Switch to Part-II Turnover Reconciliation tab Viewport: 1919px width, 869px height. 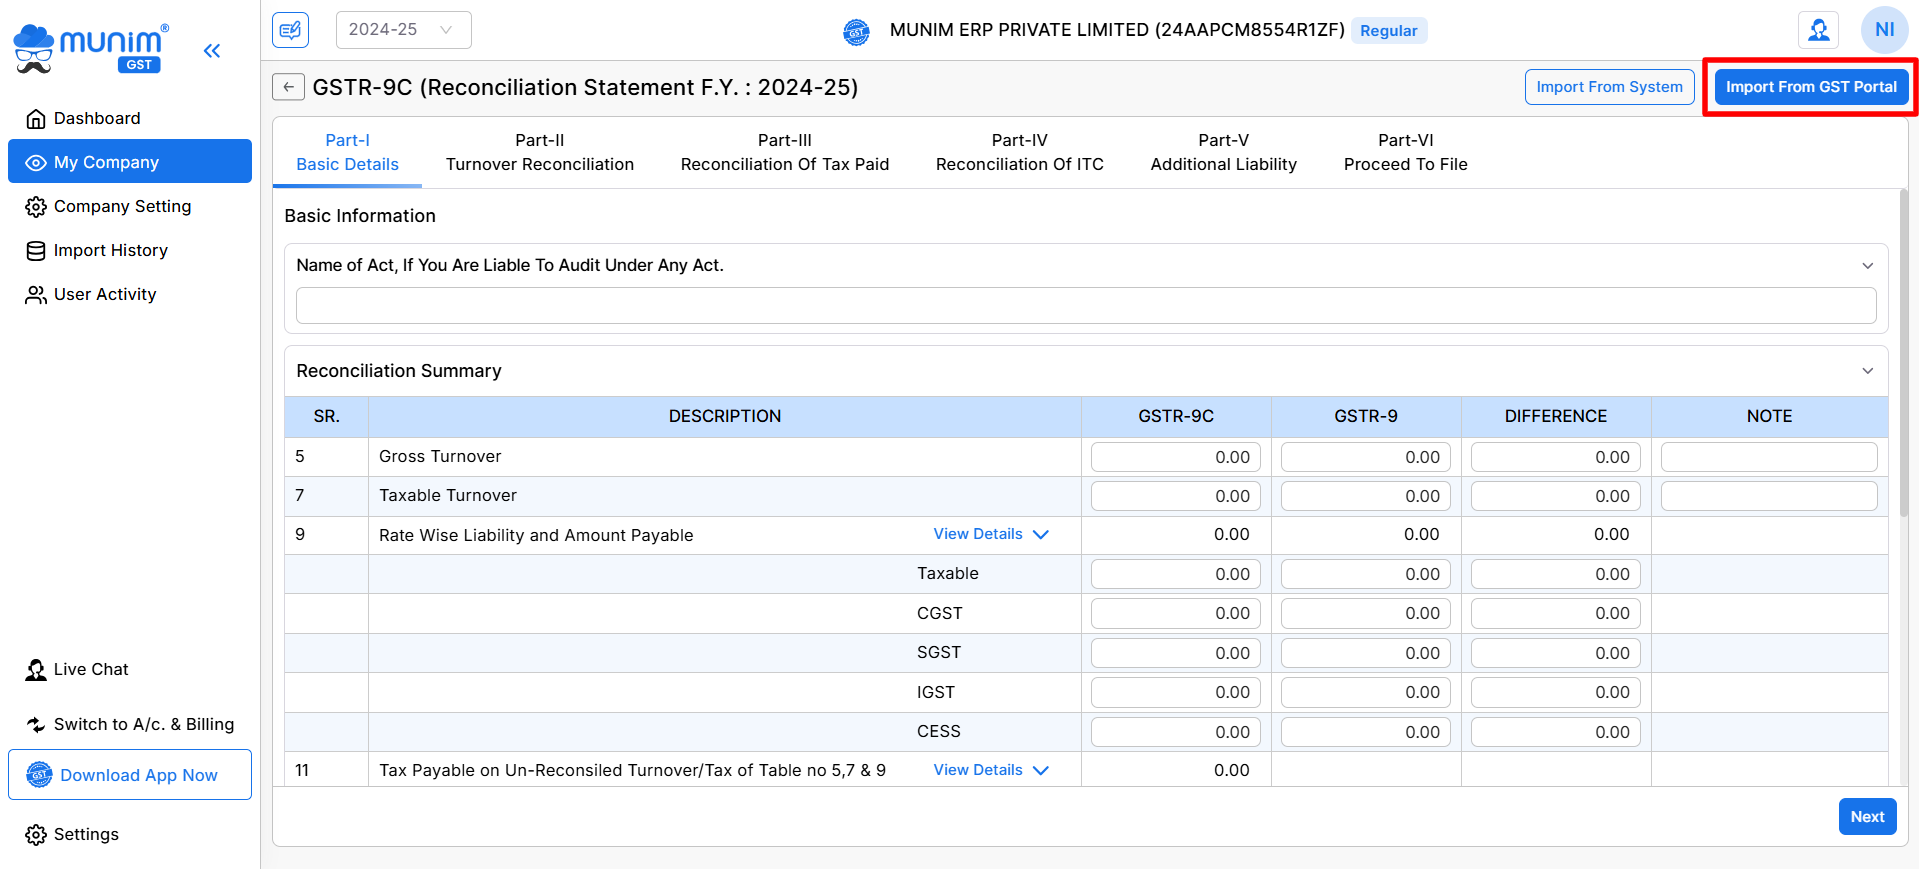point(540,152)
